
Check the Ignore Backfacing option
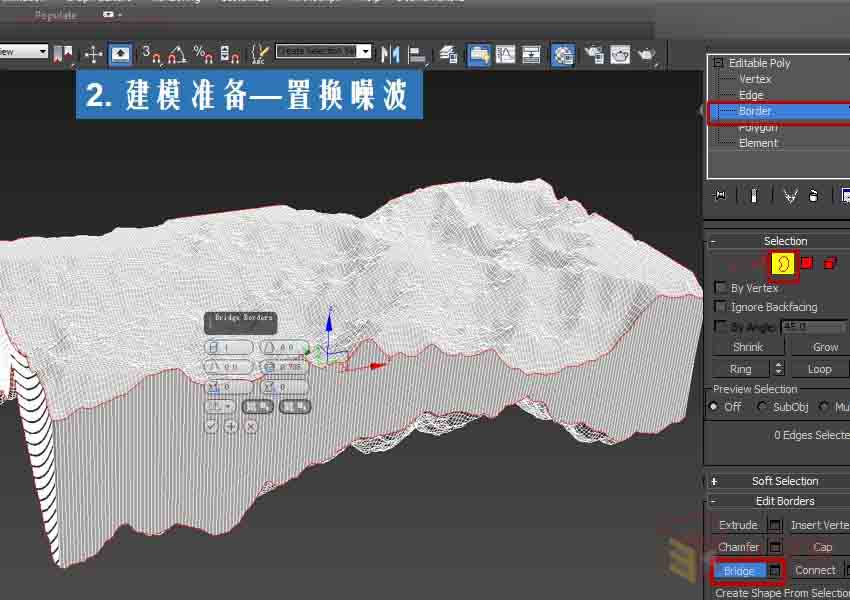point(721,307)
